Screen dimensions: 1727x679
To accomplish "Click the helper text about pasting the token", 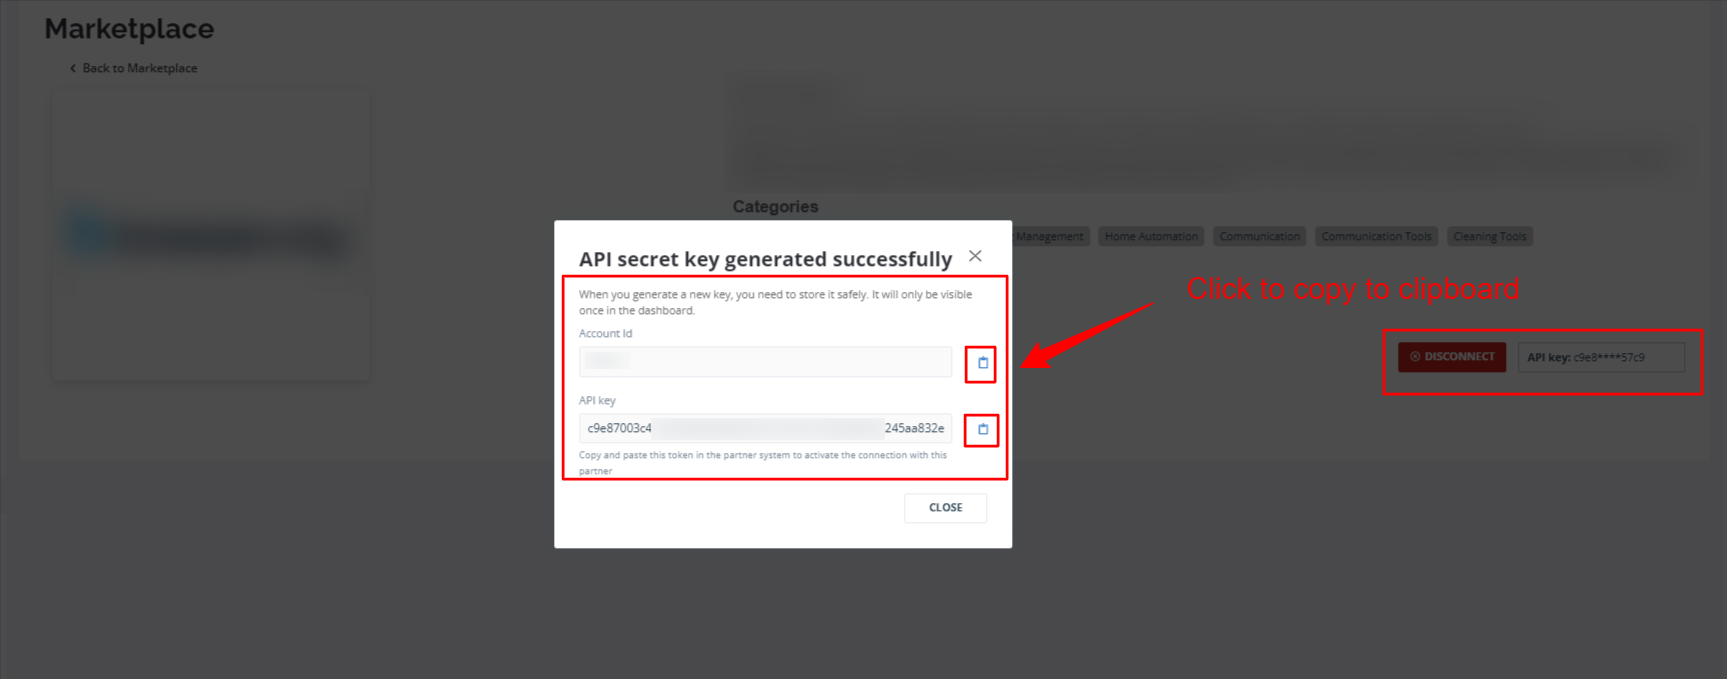I will click(x=763, y=463).
